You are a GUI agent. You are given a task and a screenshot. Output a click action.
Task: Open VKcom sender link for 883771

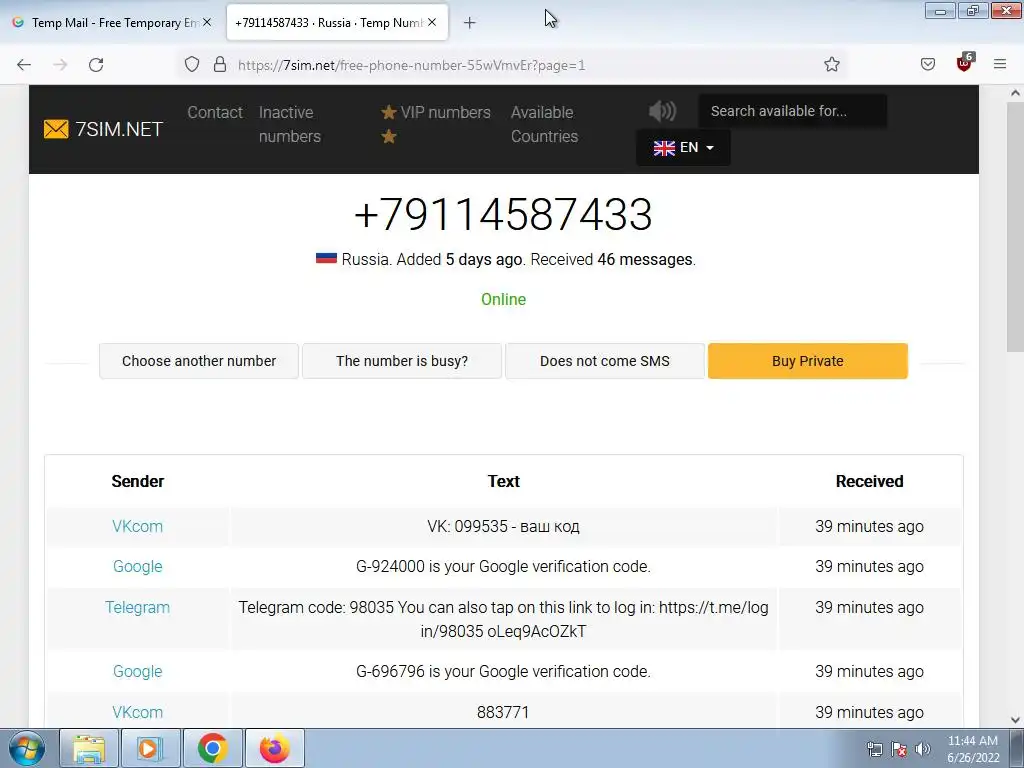click(x=137, y=712)
